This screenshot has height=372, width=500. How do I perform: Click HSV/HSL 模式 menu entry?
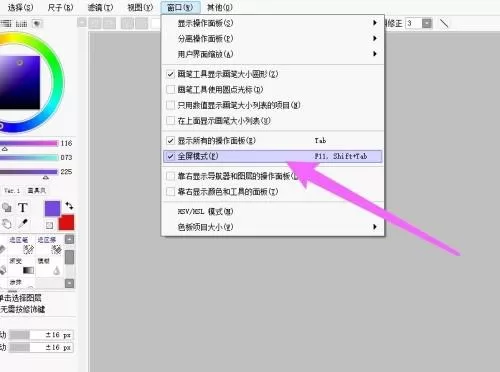coord(272,212)
